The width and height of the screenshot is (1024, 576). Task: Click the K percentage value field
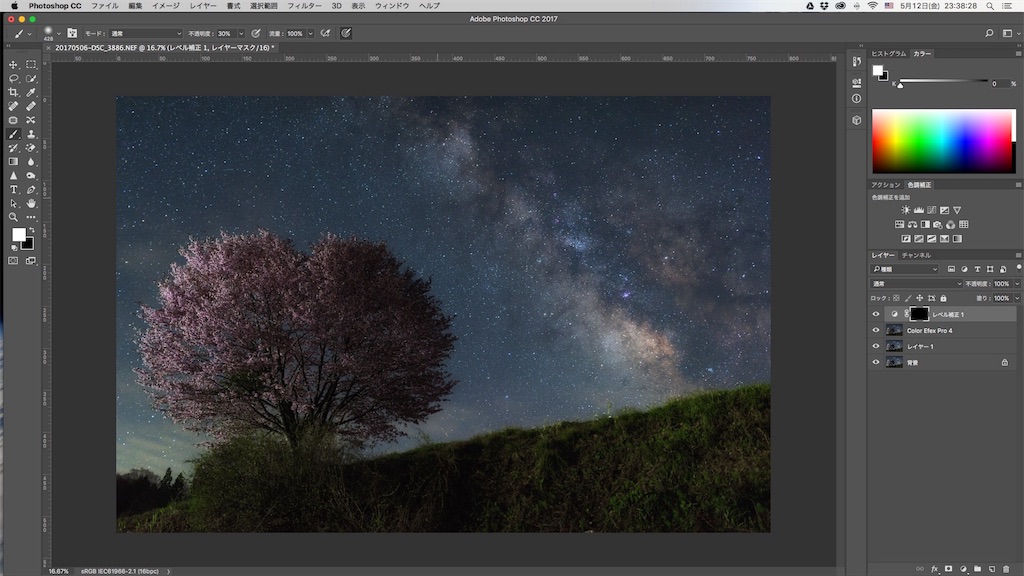[999, 84]
